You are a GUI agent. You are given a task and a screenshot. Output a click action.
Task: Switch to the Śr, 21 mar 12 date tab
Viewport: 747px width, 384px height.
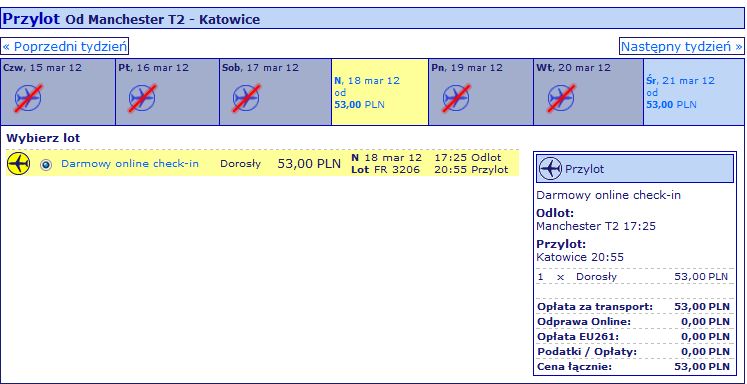pos(694,92)
